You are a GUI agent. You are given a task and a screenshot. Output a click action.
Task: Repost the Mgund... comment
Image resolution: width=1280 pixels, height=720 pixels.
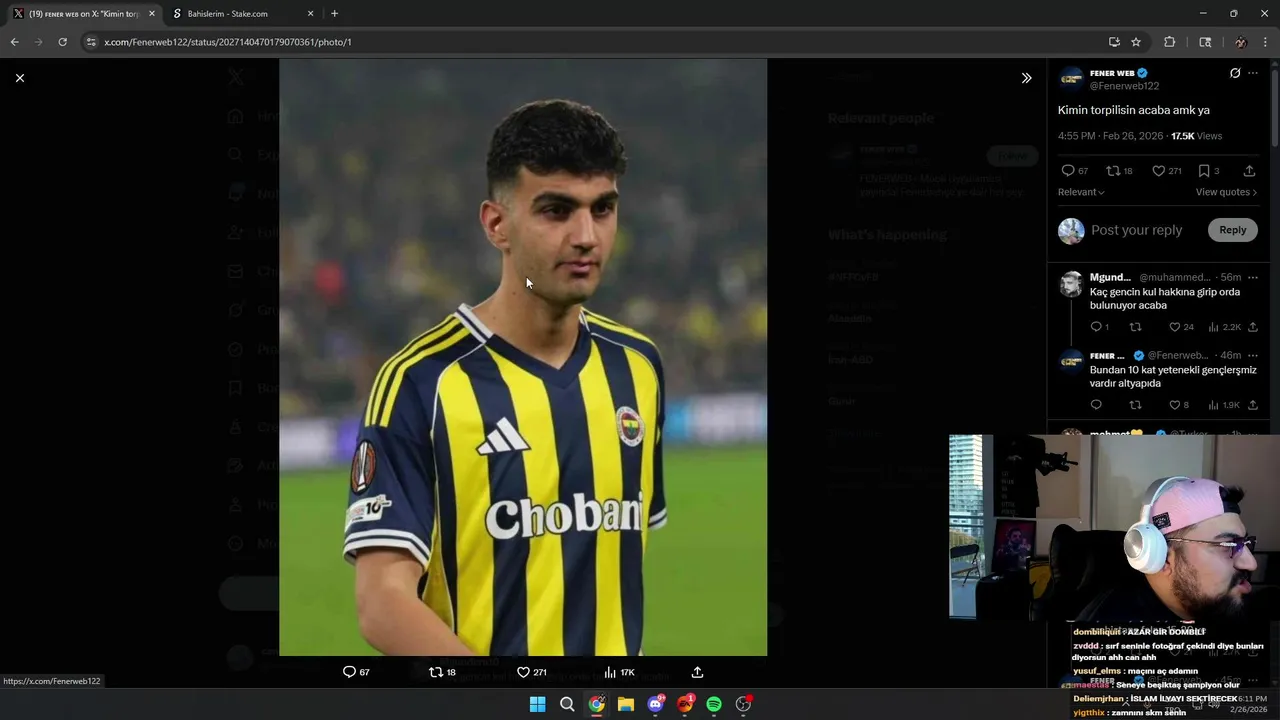pos(1135,327)
